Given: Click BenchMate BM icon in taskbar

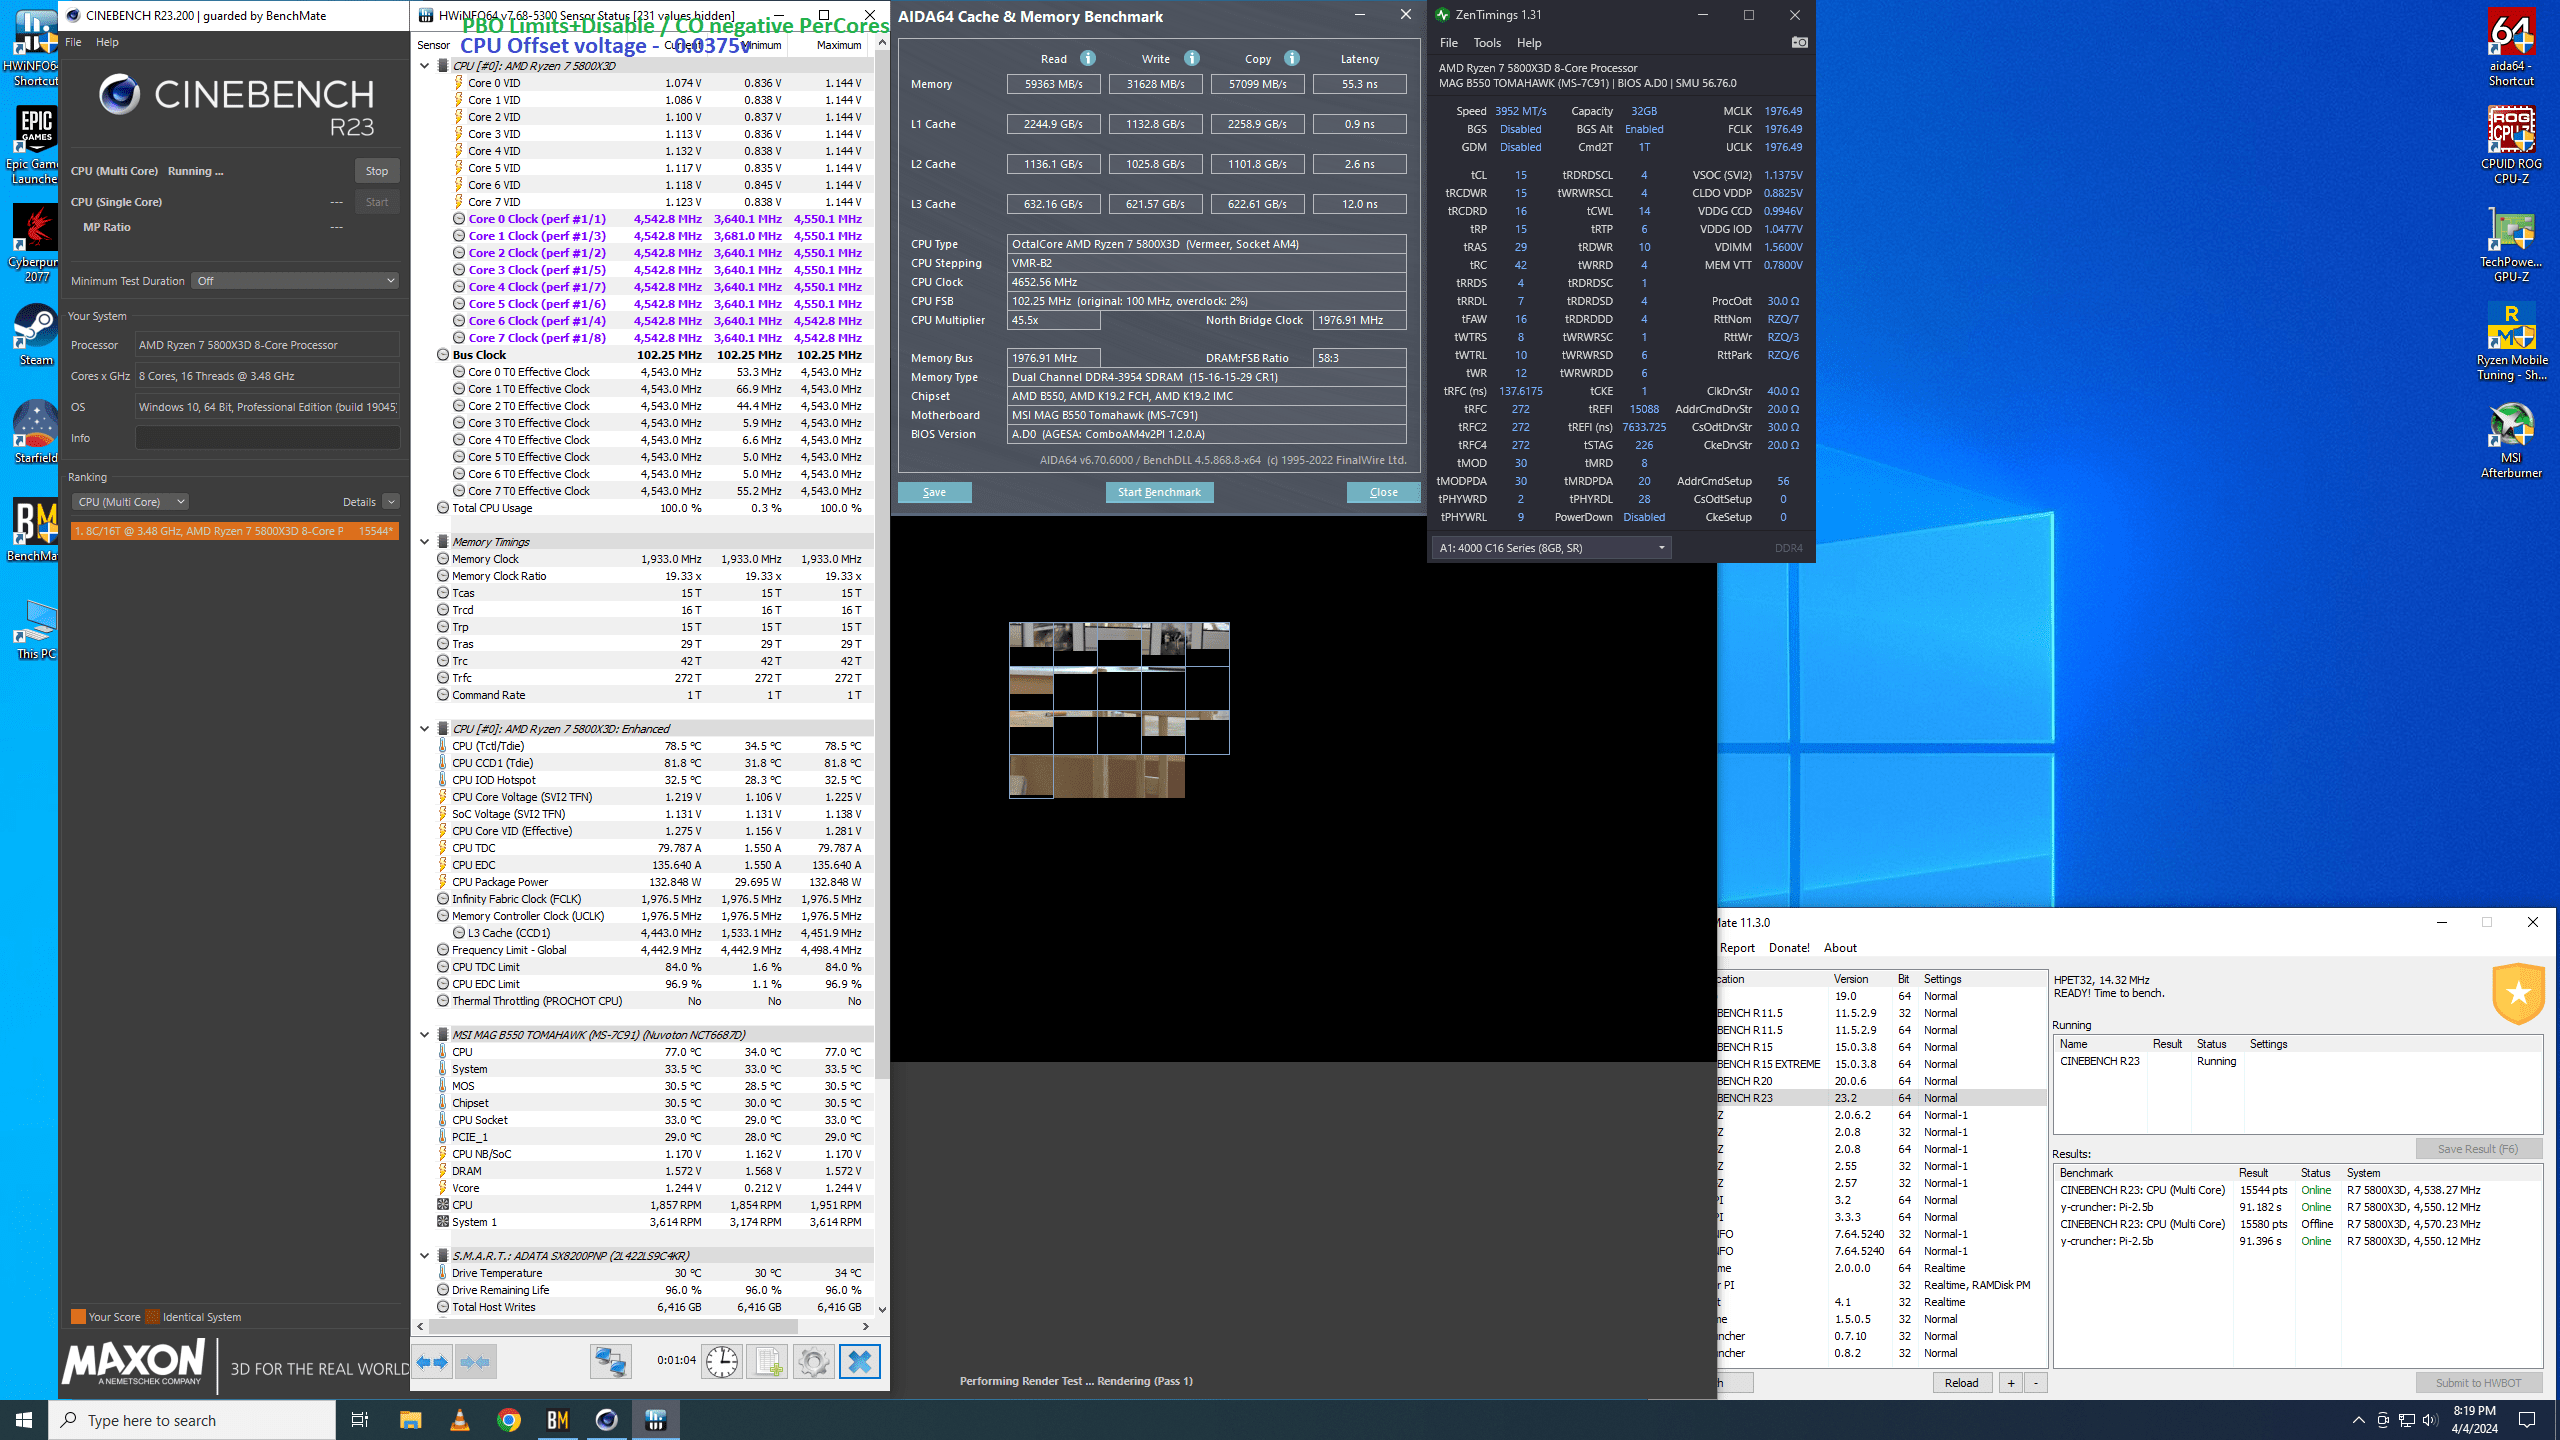Looking at the screenshot, I should 557,1420.
